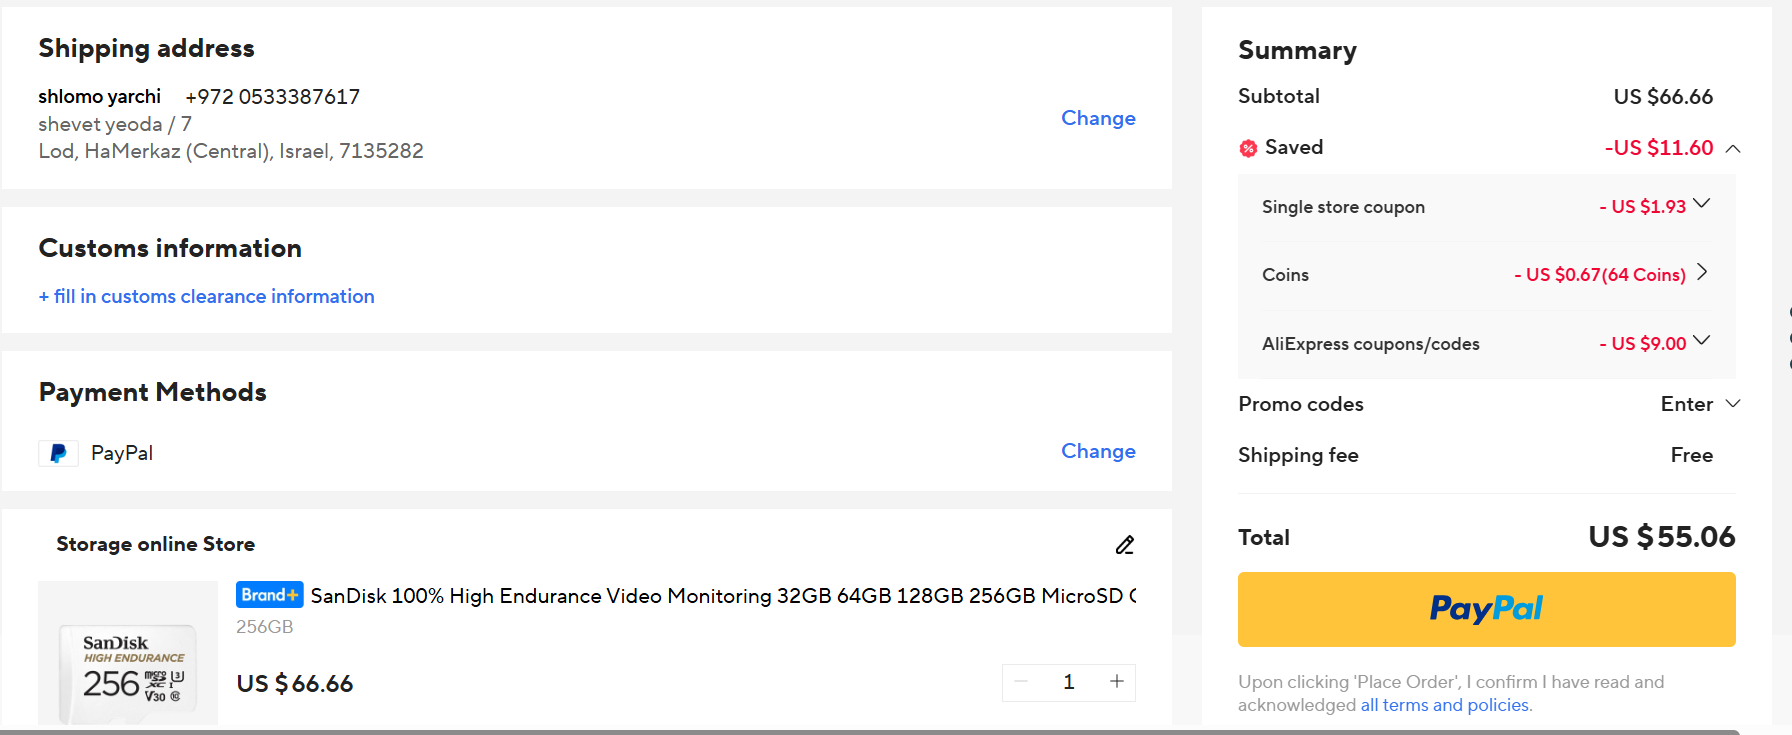Click the 256GB variant text
The height and width of the screenshot is (735, 1792).
click(x=265, y=627)
